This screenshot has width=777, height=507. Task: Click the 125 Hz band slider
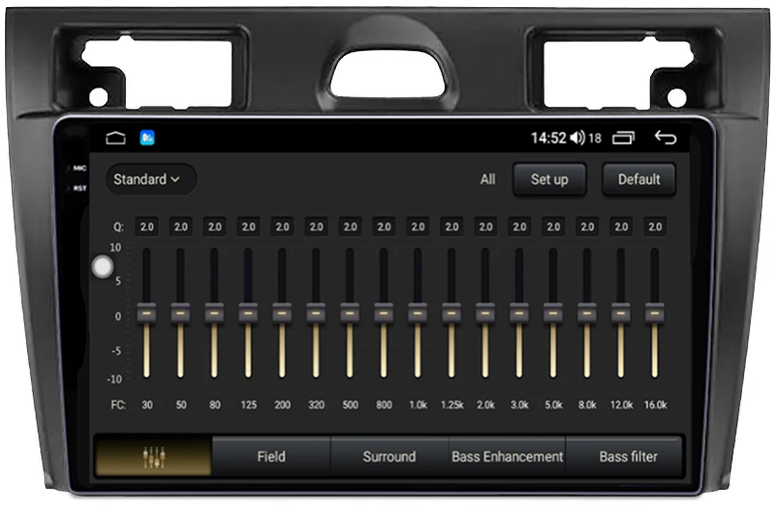coord(248,313)
